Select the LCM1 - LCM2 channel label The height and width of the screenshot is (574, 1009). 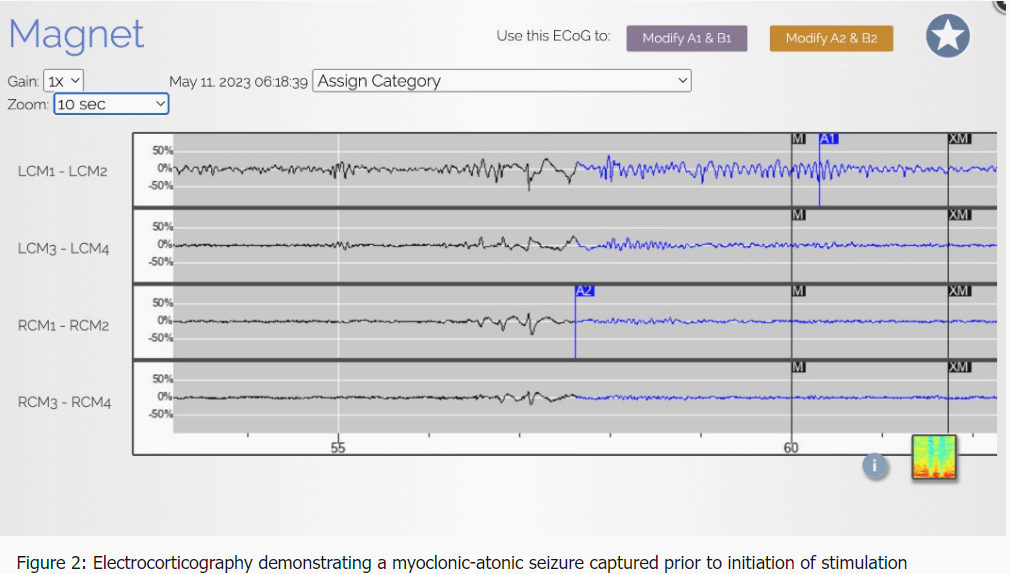pos(63,171)
